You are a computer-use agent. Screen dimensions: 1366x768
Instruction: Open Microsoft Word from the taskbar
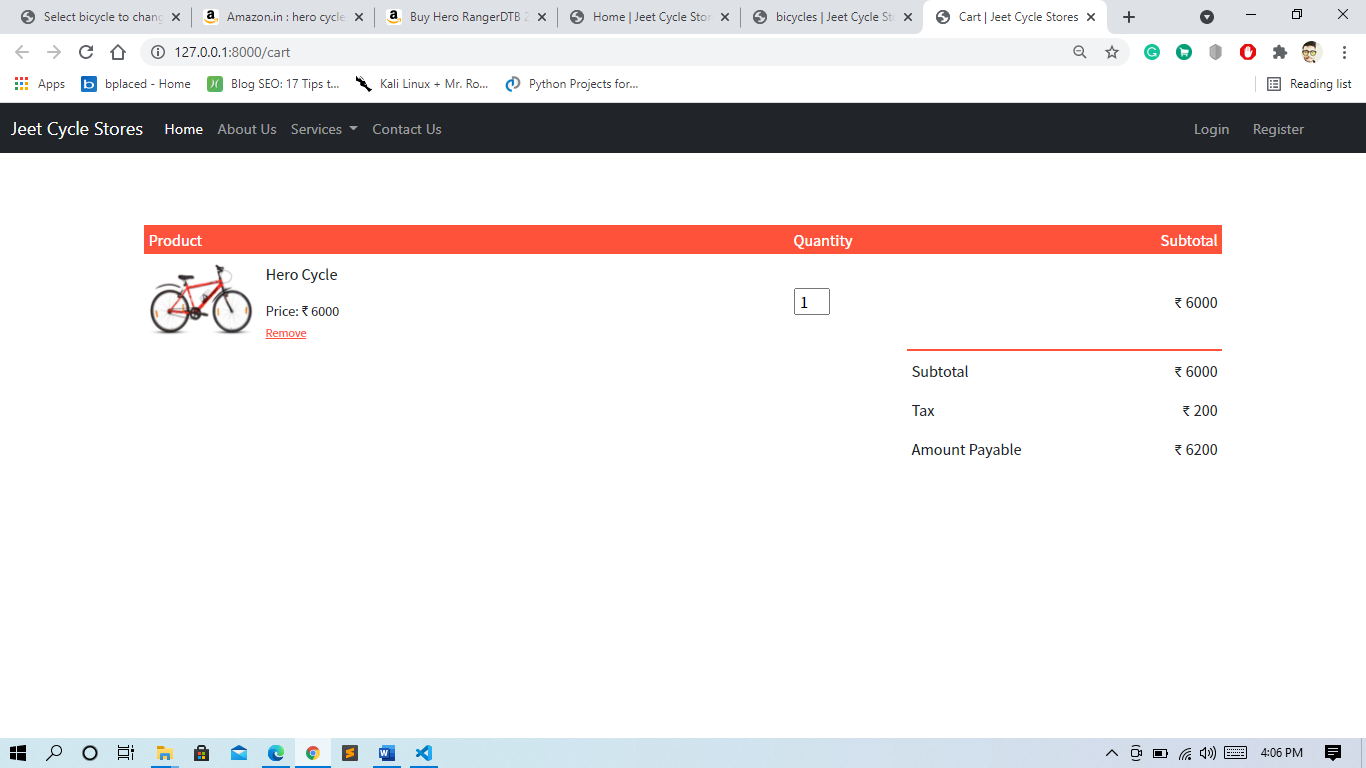[387, 753]
